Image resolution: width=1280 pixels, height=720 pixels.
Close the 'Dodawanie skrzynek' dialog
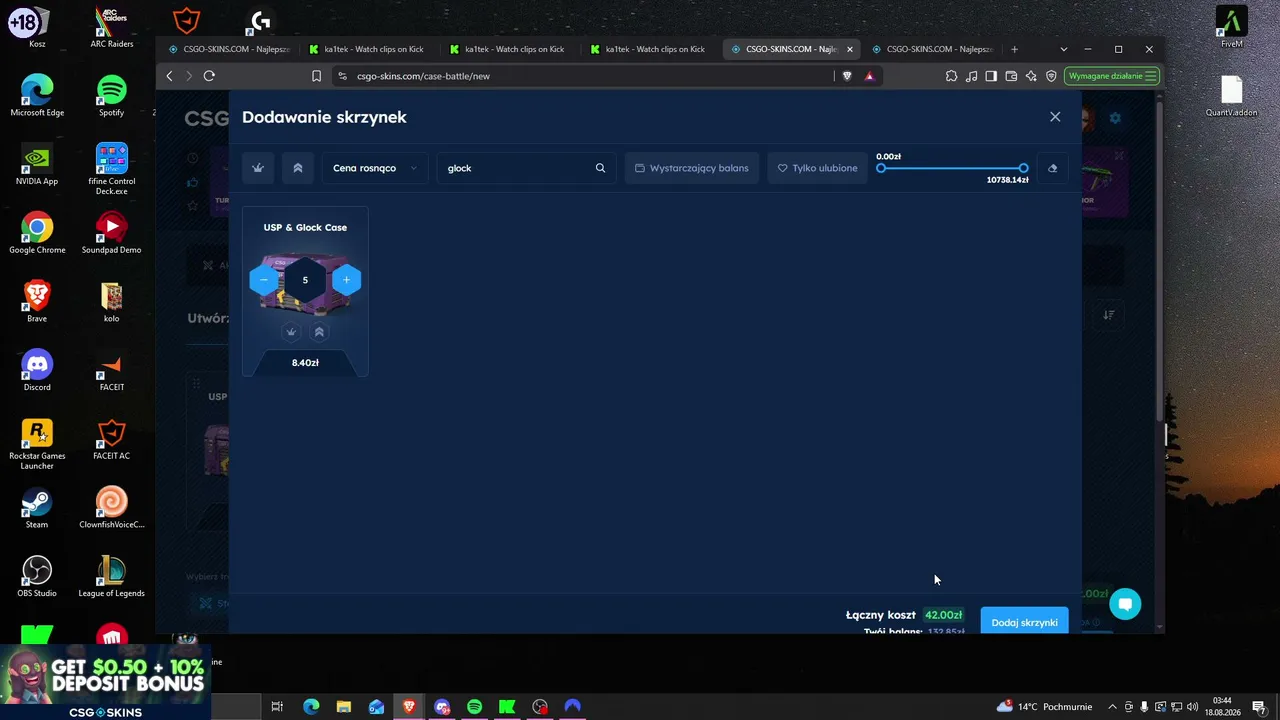1055,117
